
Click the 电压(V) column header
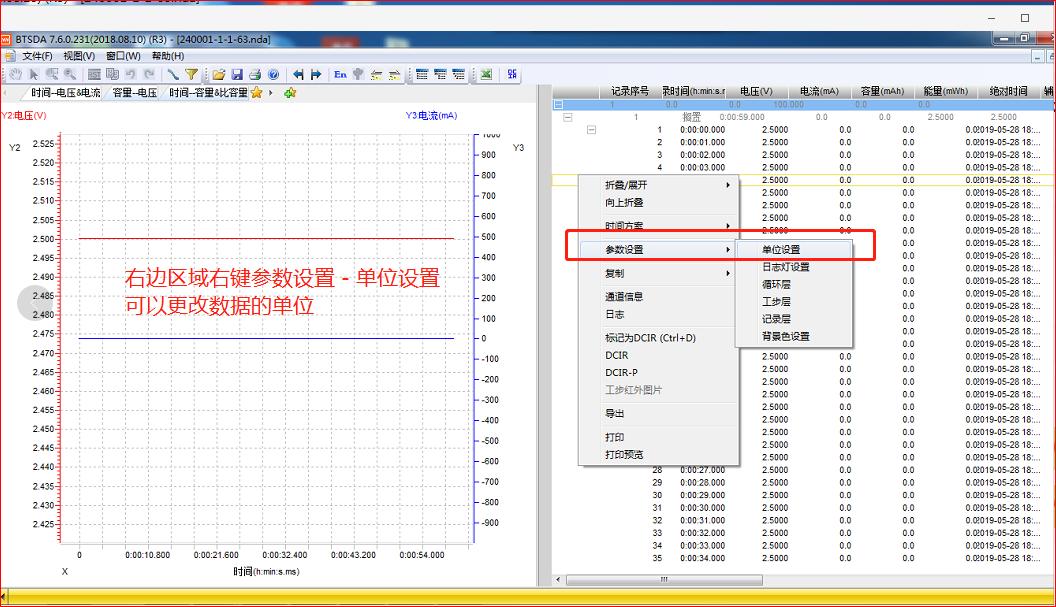[756, 91]
